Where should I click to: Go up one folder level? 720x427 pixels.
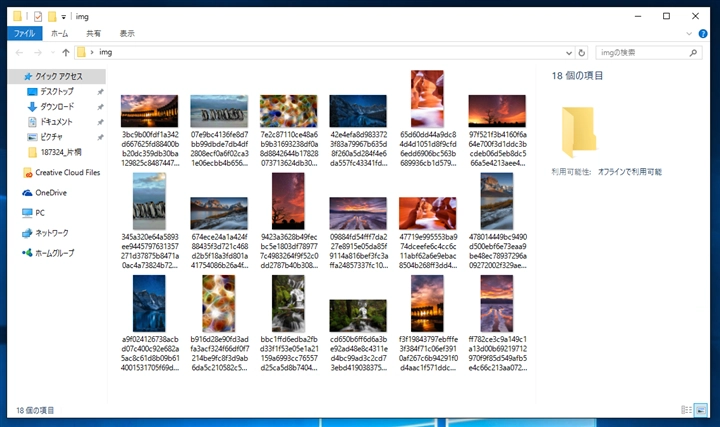point(66,53)
